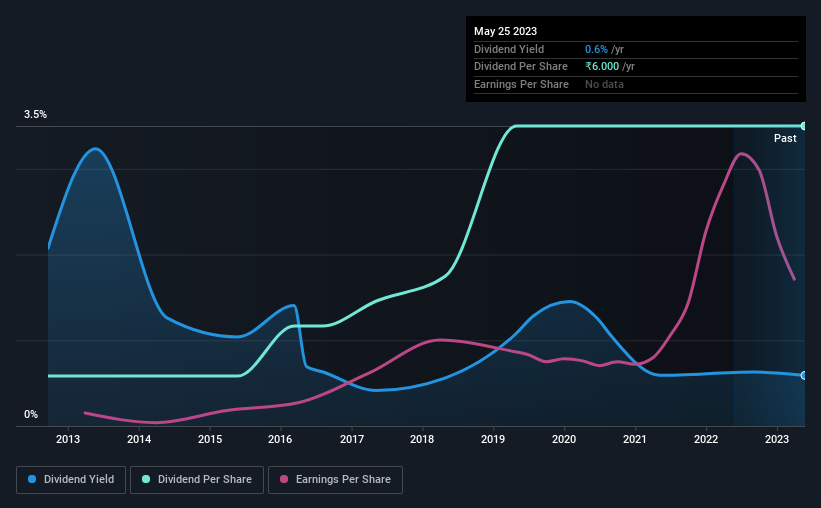Viewport: 821px width, 508px height.
Task: Click the 0% y-axis label
Action: [x=31, y=414]
